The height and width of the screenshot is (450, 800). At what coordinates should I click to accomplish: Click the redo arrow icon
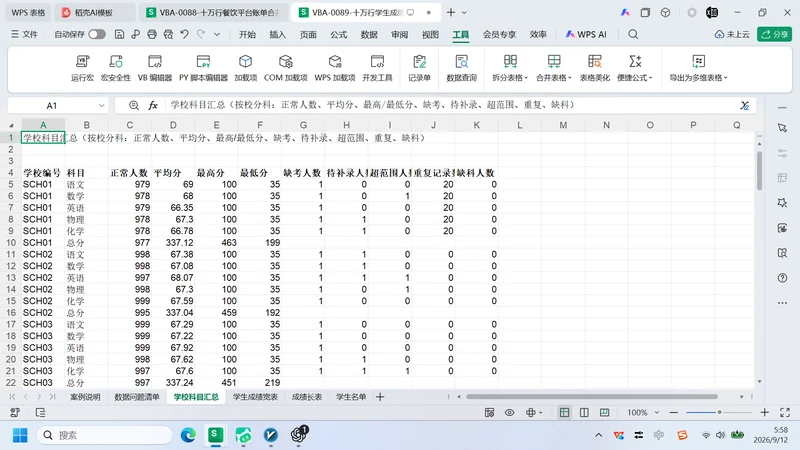pos(201,34)
